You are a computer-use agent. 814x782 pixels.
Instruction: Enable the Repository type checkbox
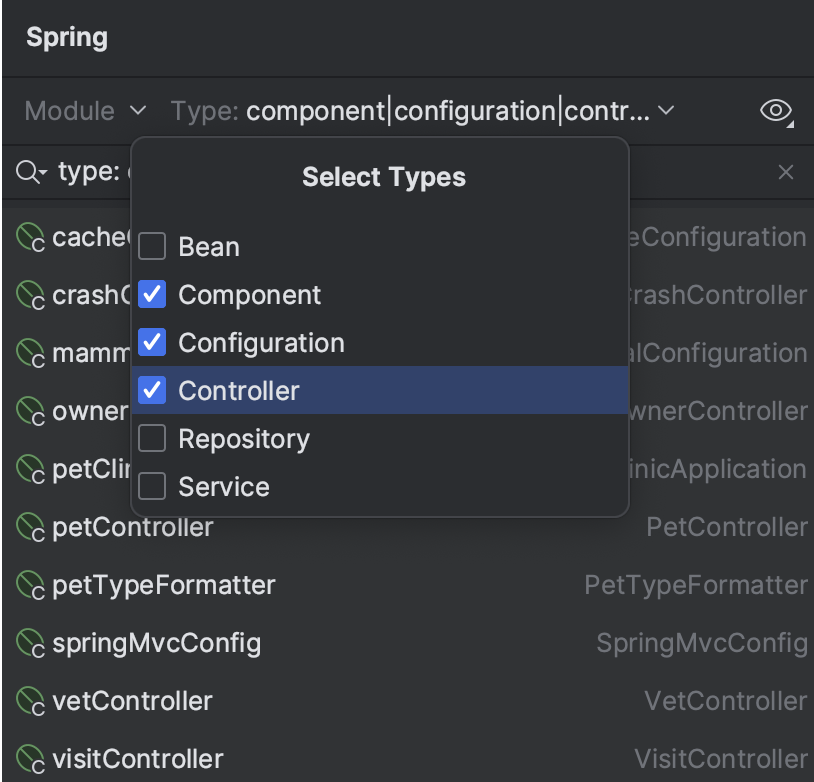pos(152,438)
